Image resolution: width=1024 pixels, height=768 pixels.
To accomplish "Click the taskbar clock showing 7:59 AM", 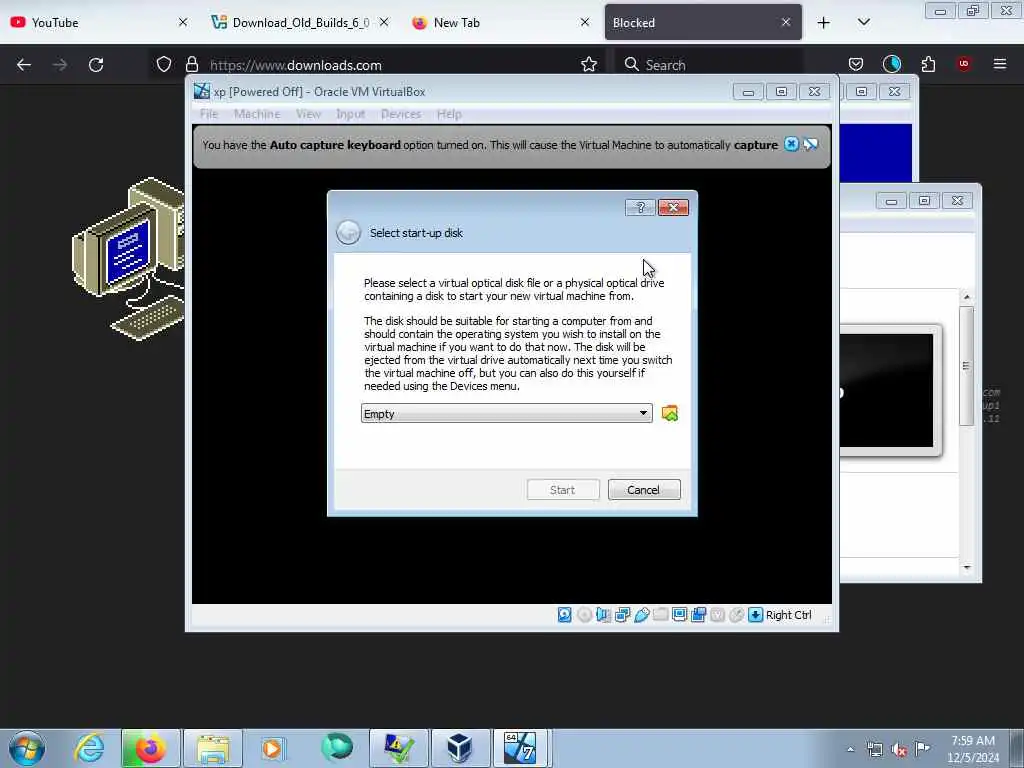I will coord(972,749).
